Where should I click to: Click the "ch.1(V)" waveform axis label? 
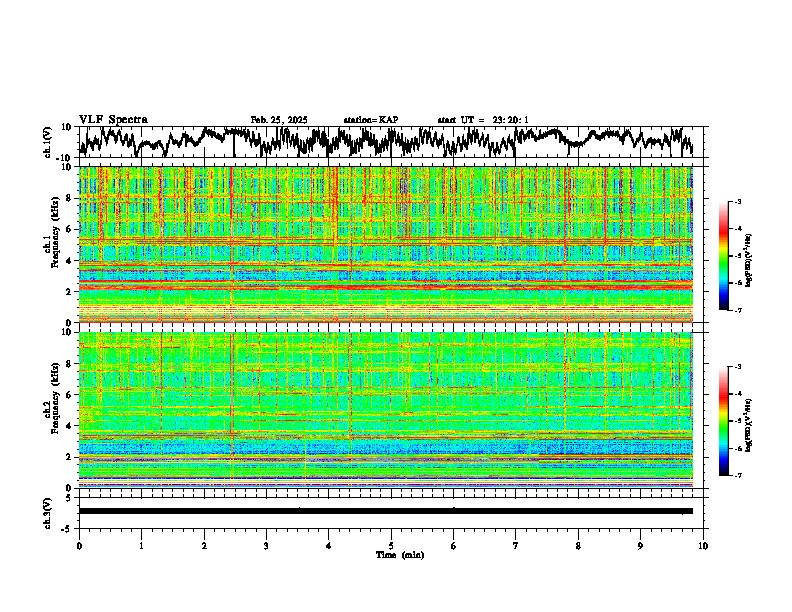click(48, 142)
